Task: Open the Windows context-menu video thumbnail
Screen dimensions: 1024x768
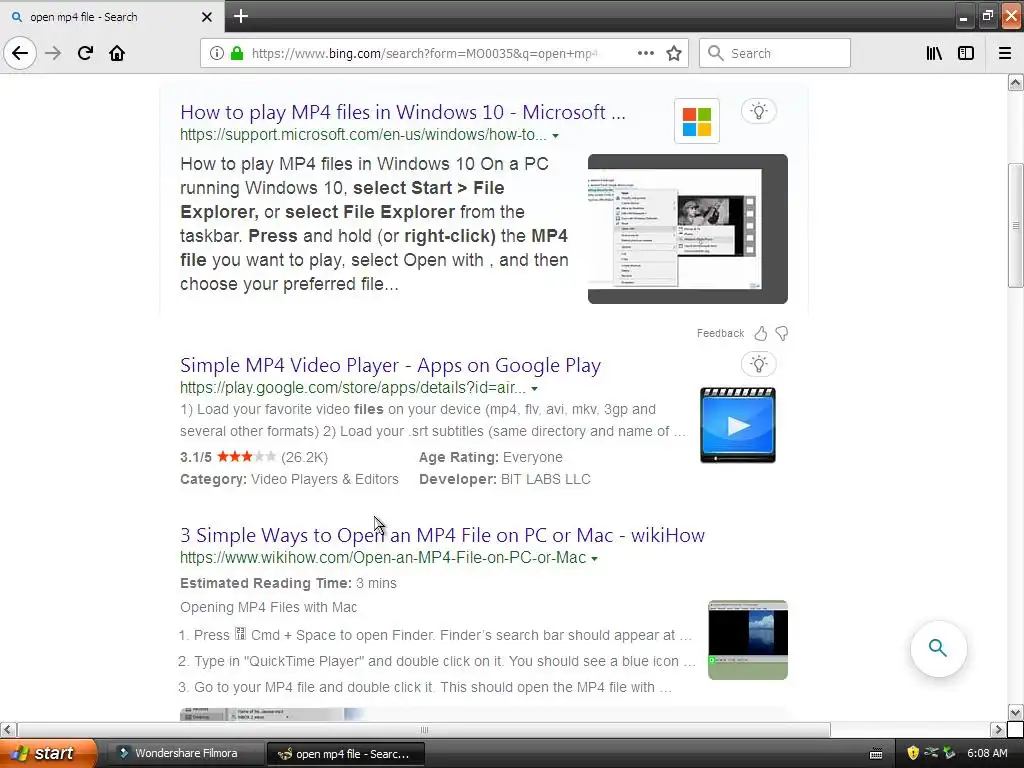Action: pos(688,229)
